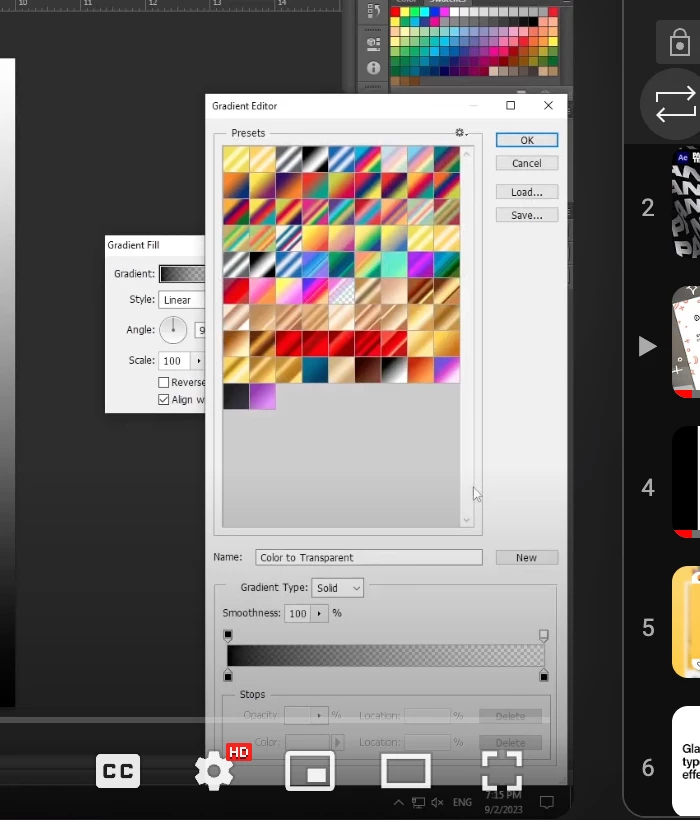Click the gradient preview bar
The image size is (700, 820).
pos(386,655)
